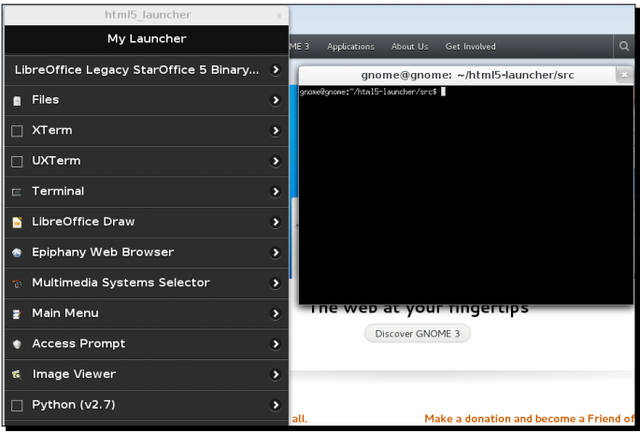Screen dimensions: 640x433
Task: Open the Applications menu on GNOME site
Action: tap(350, 46)
